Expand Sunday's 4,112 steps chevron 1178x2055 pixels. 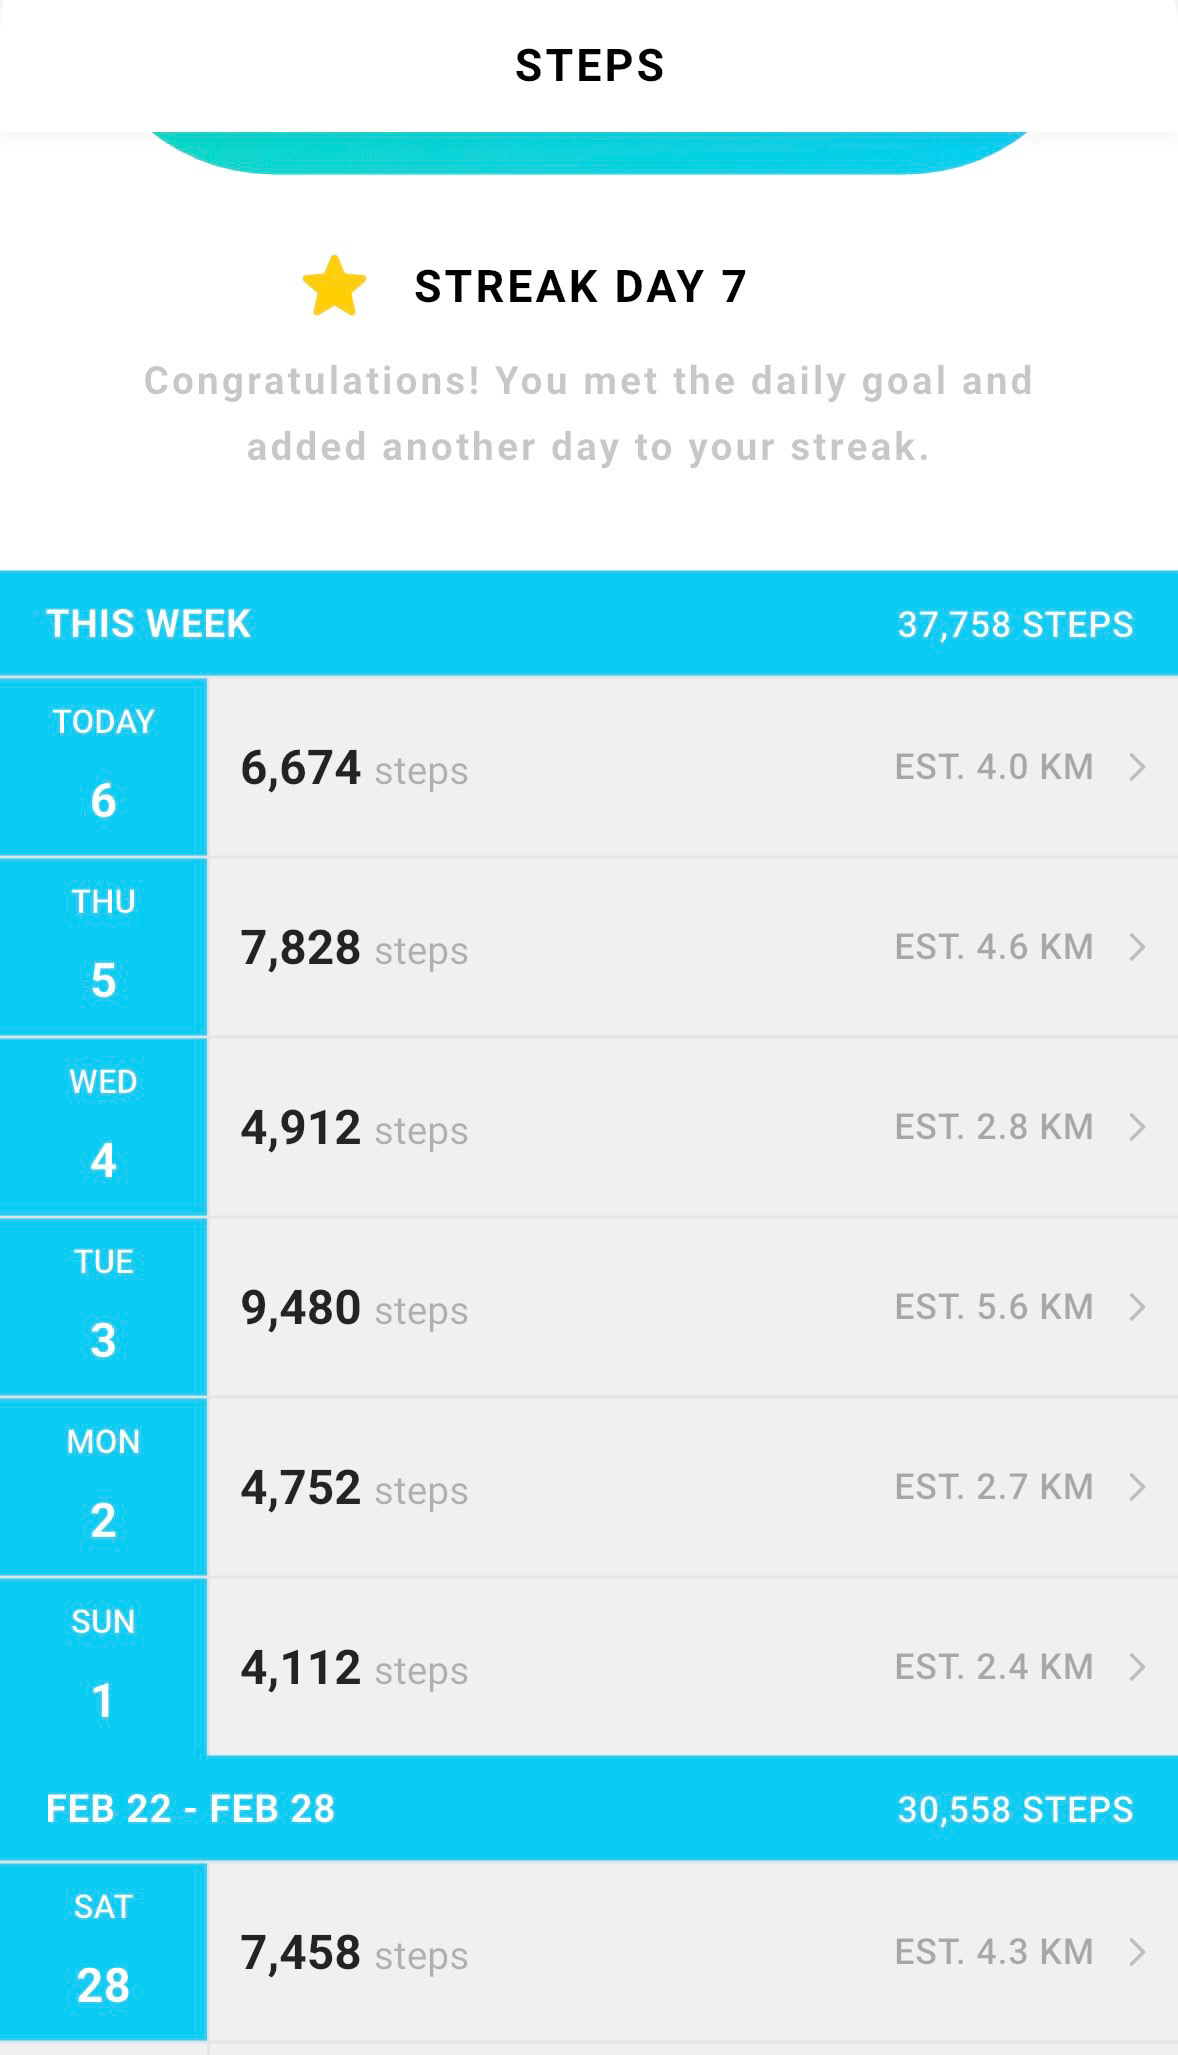click(1136, 1667)
